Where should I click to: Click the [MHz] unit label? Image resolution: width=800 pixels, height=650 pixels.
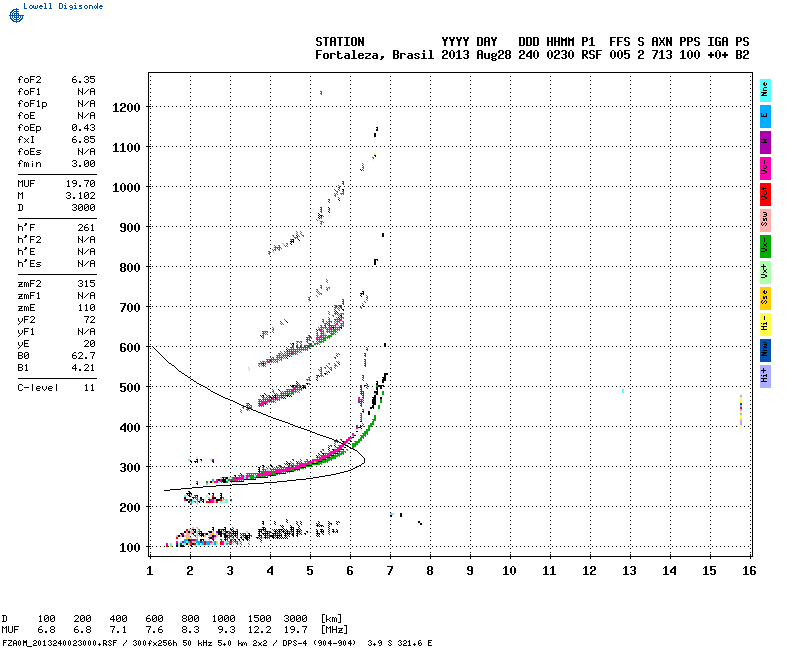334,630
